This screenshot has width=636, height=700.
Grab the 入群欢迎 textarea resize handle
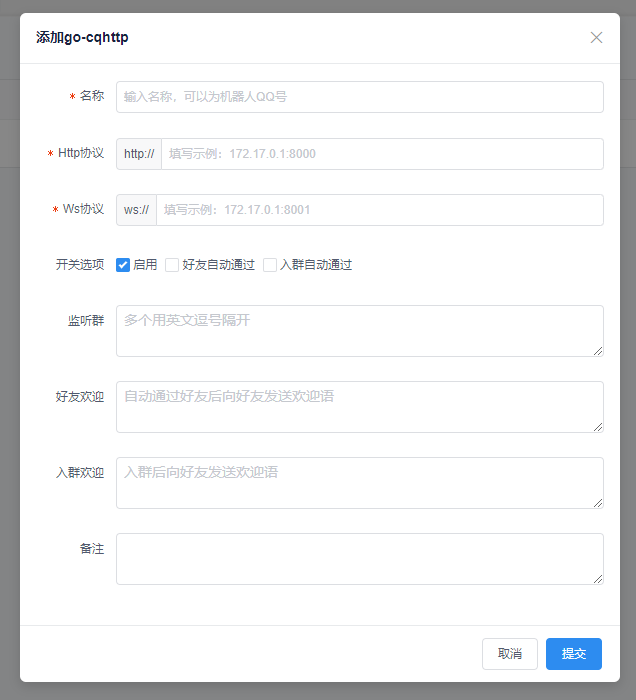point(598,503)
